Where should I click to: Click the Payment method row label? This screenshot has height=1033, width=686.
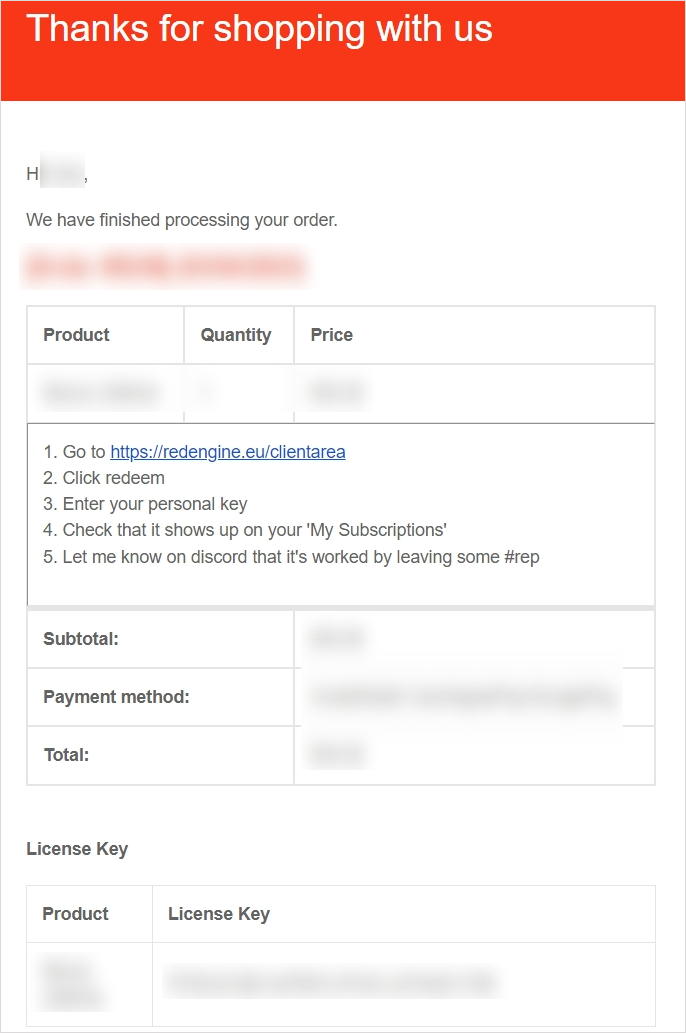tap(116, 697)
